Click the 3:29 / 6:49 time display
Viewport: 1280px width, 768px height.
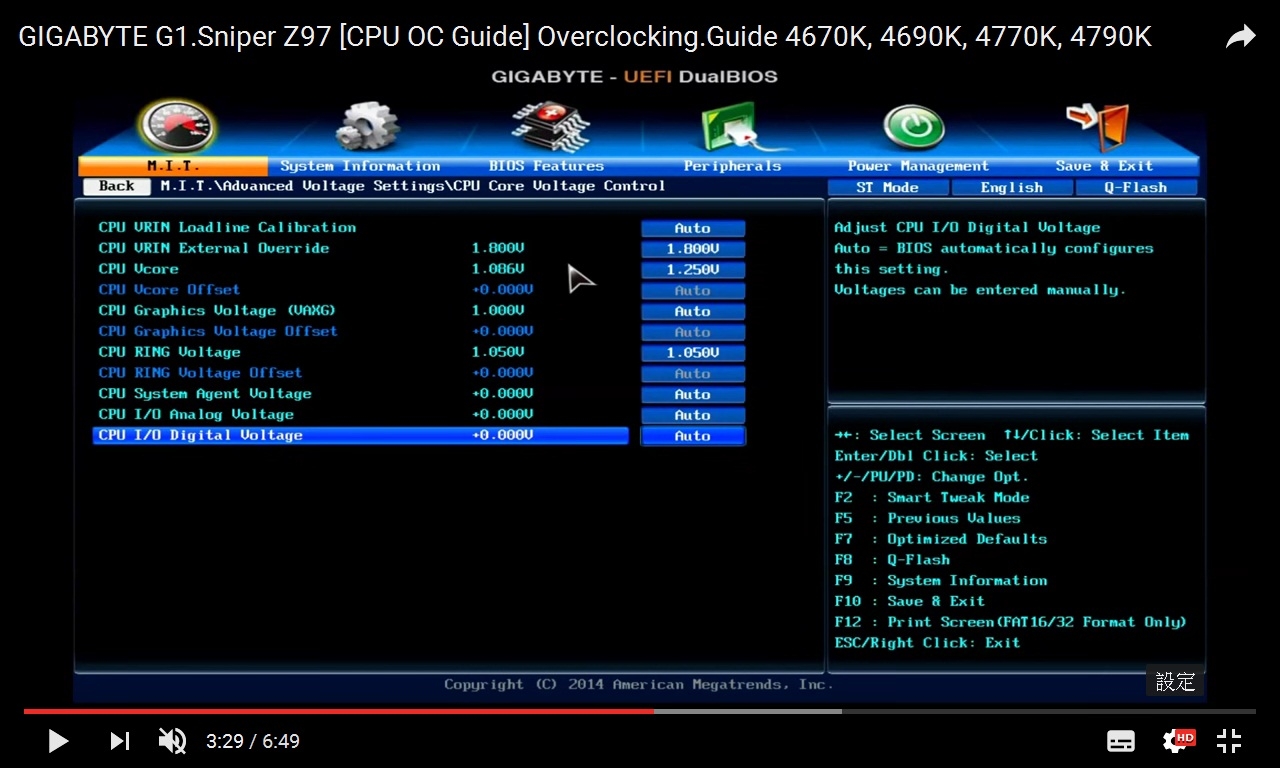(x=253, y=741)
